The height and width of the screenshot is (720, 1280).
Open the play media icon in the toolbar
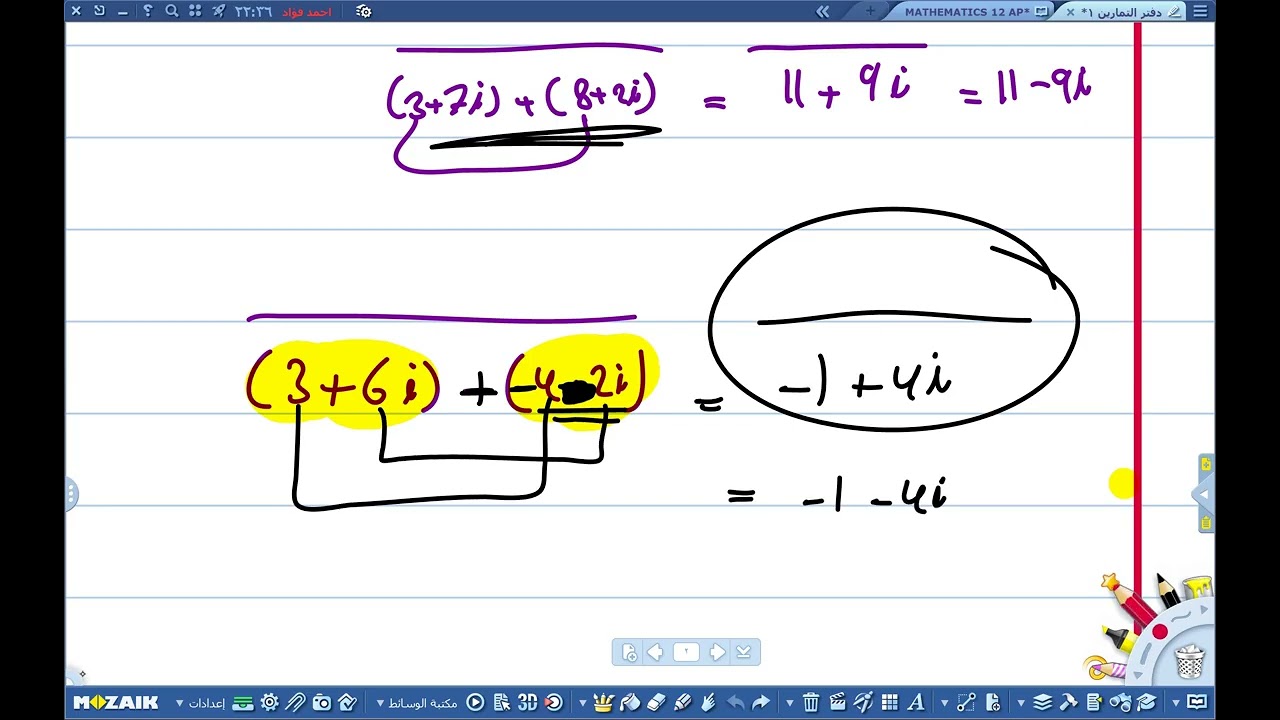[476, 703]
